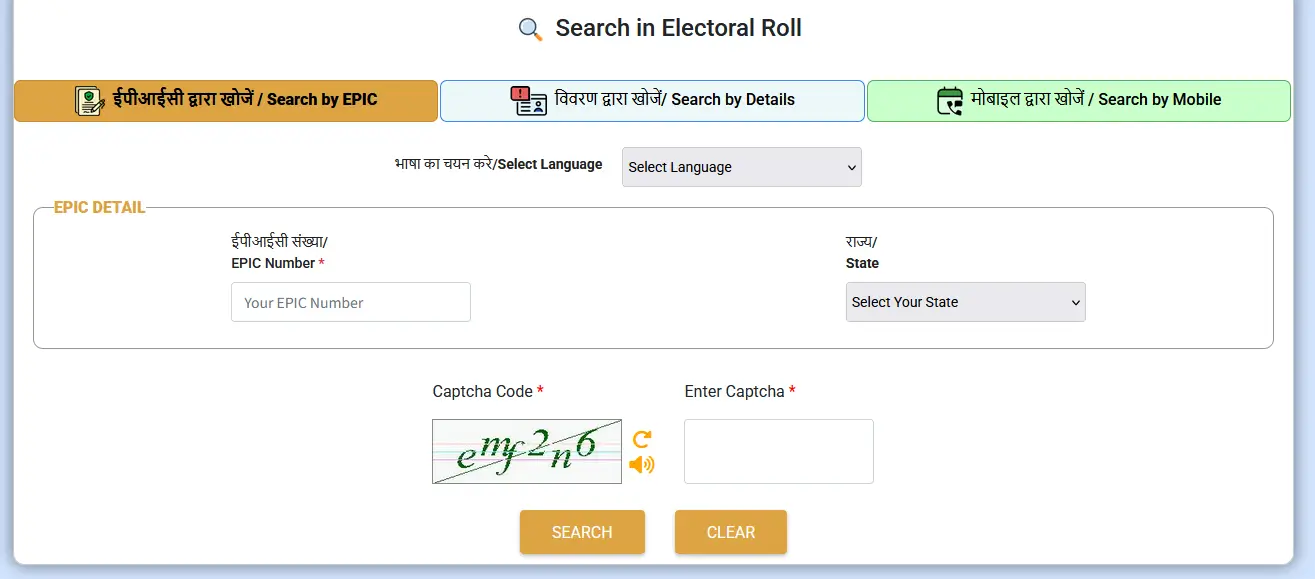The image size is (1315, 579).
Task: Click the mobile calendar icon on Search by Mobile tab
Action: click(950, 100)
